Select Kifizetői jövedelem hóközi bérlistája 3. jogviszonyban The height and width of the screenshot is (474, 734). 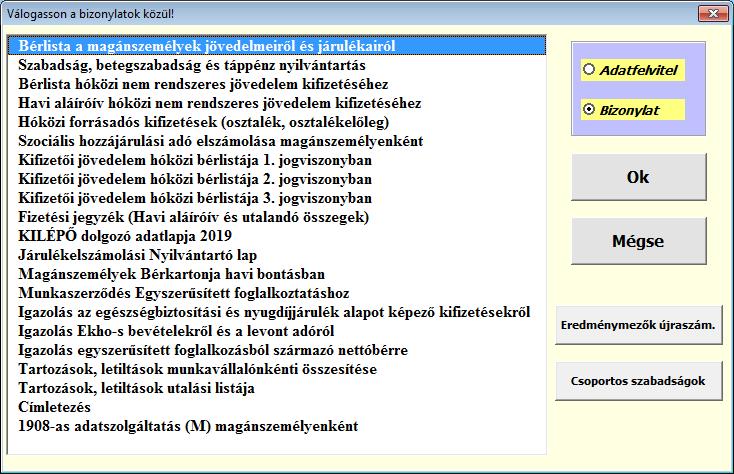click(x=277, y=198)
